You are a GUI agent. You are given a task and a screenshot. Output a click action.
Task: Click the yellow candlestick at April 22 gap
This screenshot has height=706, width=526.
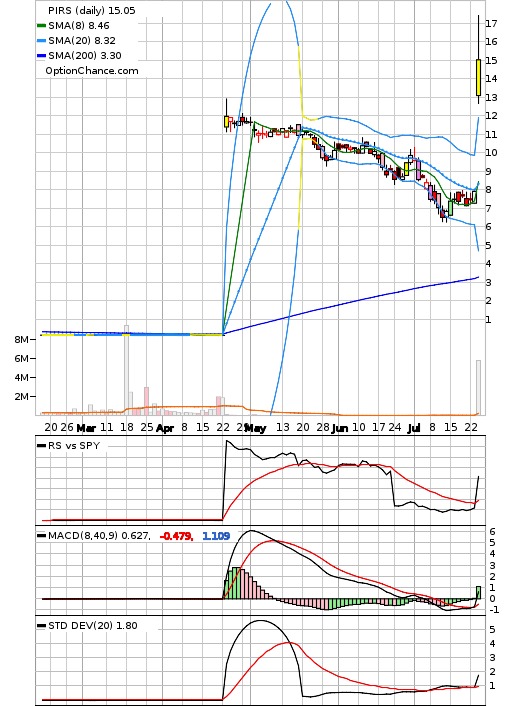pos(227,122)
